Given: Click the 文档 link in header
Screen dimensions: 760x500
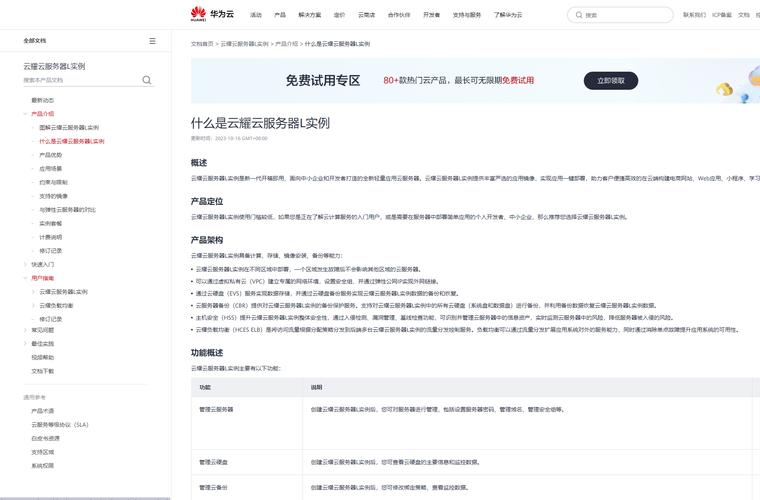Looking at the screenshot, I should click(x=744, y=15).
